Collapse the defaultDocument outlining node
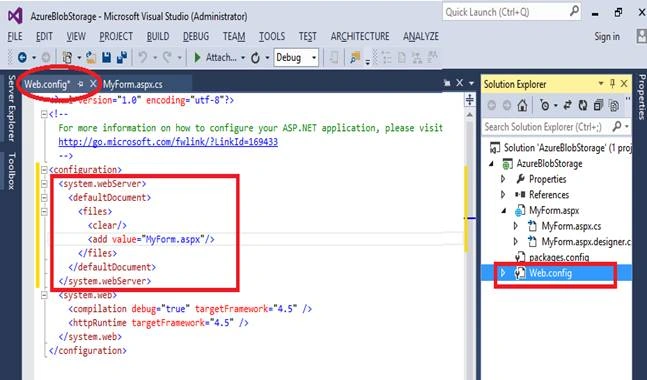The width and height of the screenshot is (647, 380). tap(44, 198)
